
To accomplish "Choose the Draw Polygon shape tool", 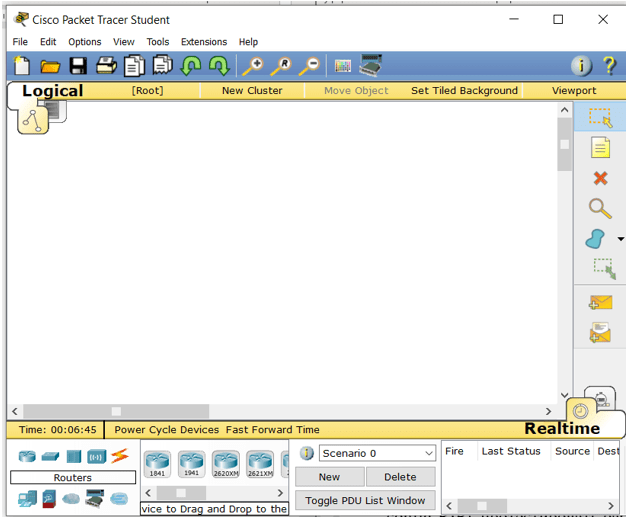I will click(595, 239).
